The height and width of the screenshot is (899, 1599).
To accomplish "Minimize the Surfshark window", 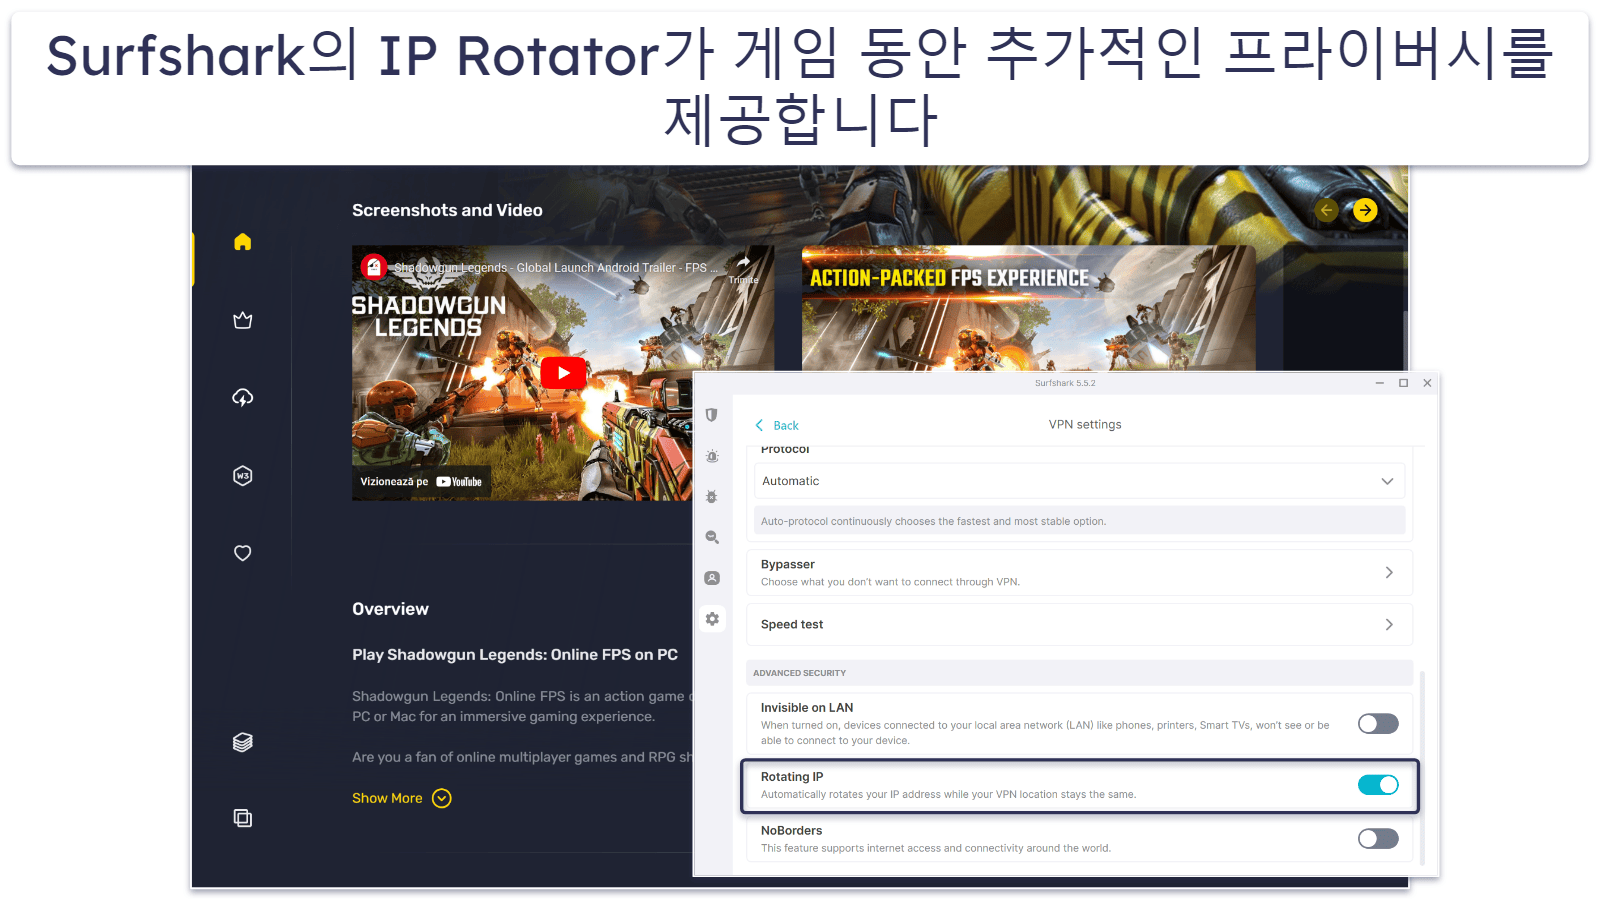I will pos(1379,383).
